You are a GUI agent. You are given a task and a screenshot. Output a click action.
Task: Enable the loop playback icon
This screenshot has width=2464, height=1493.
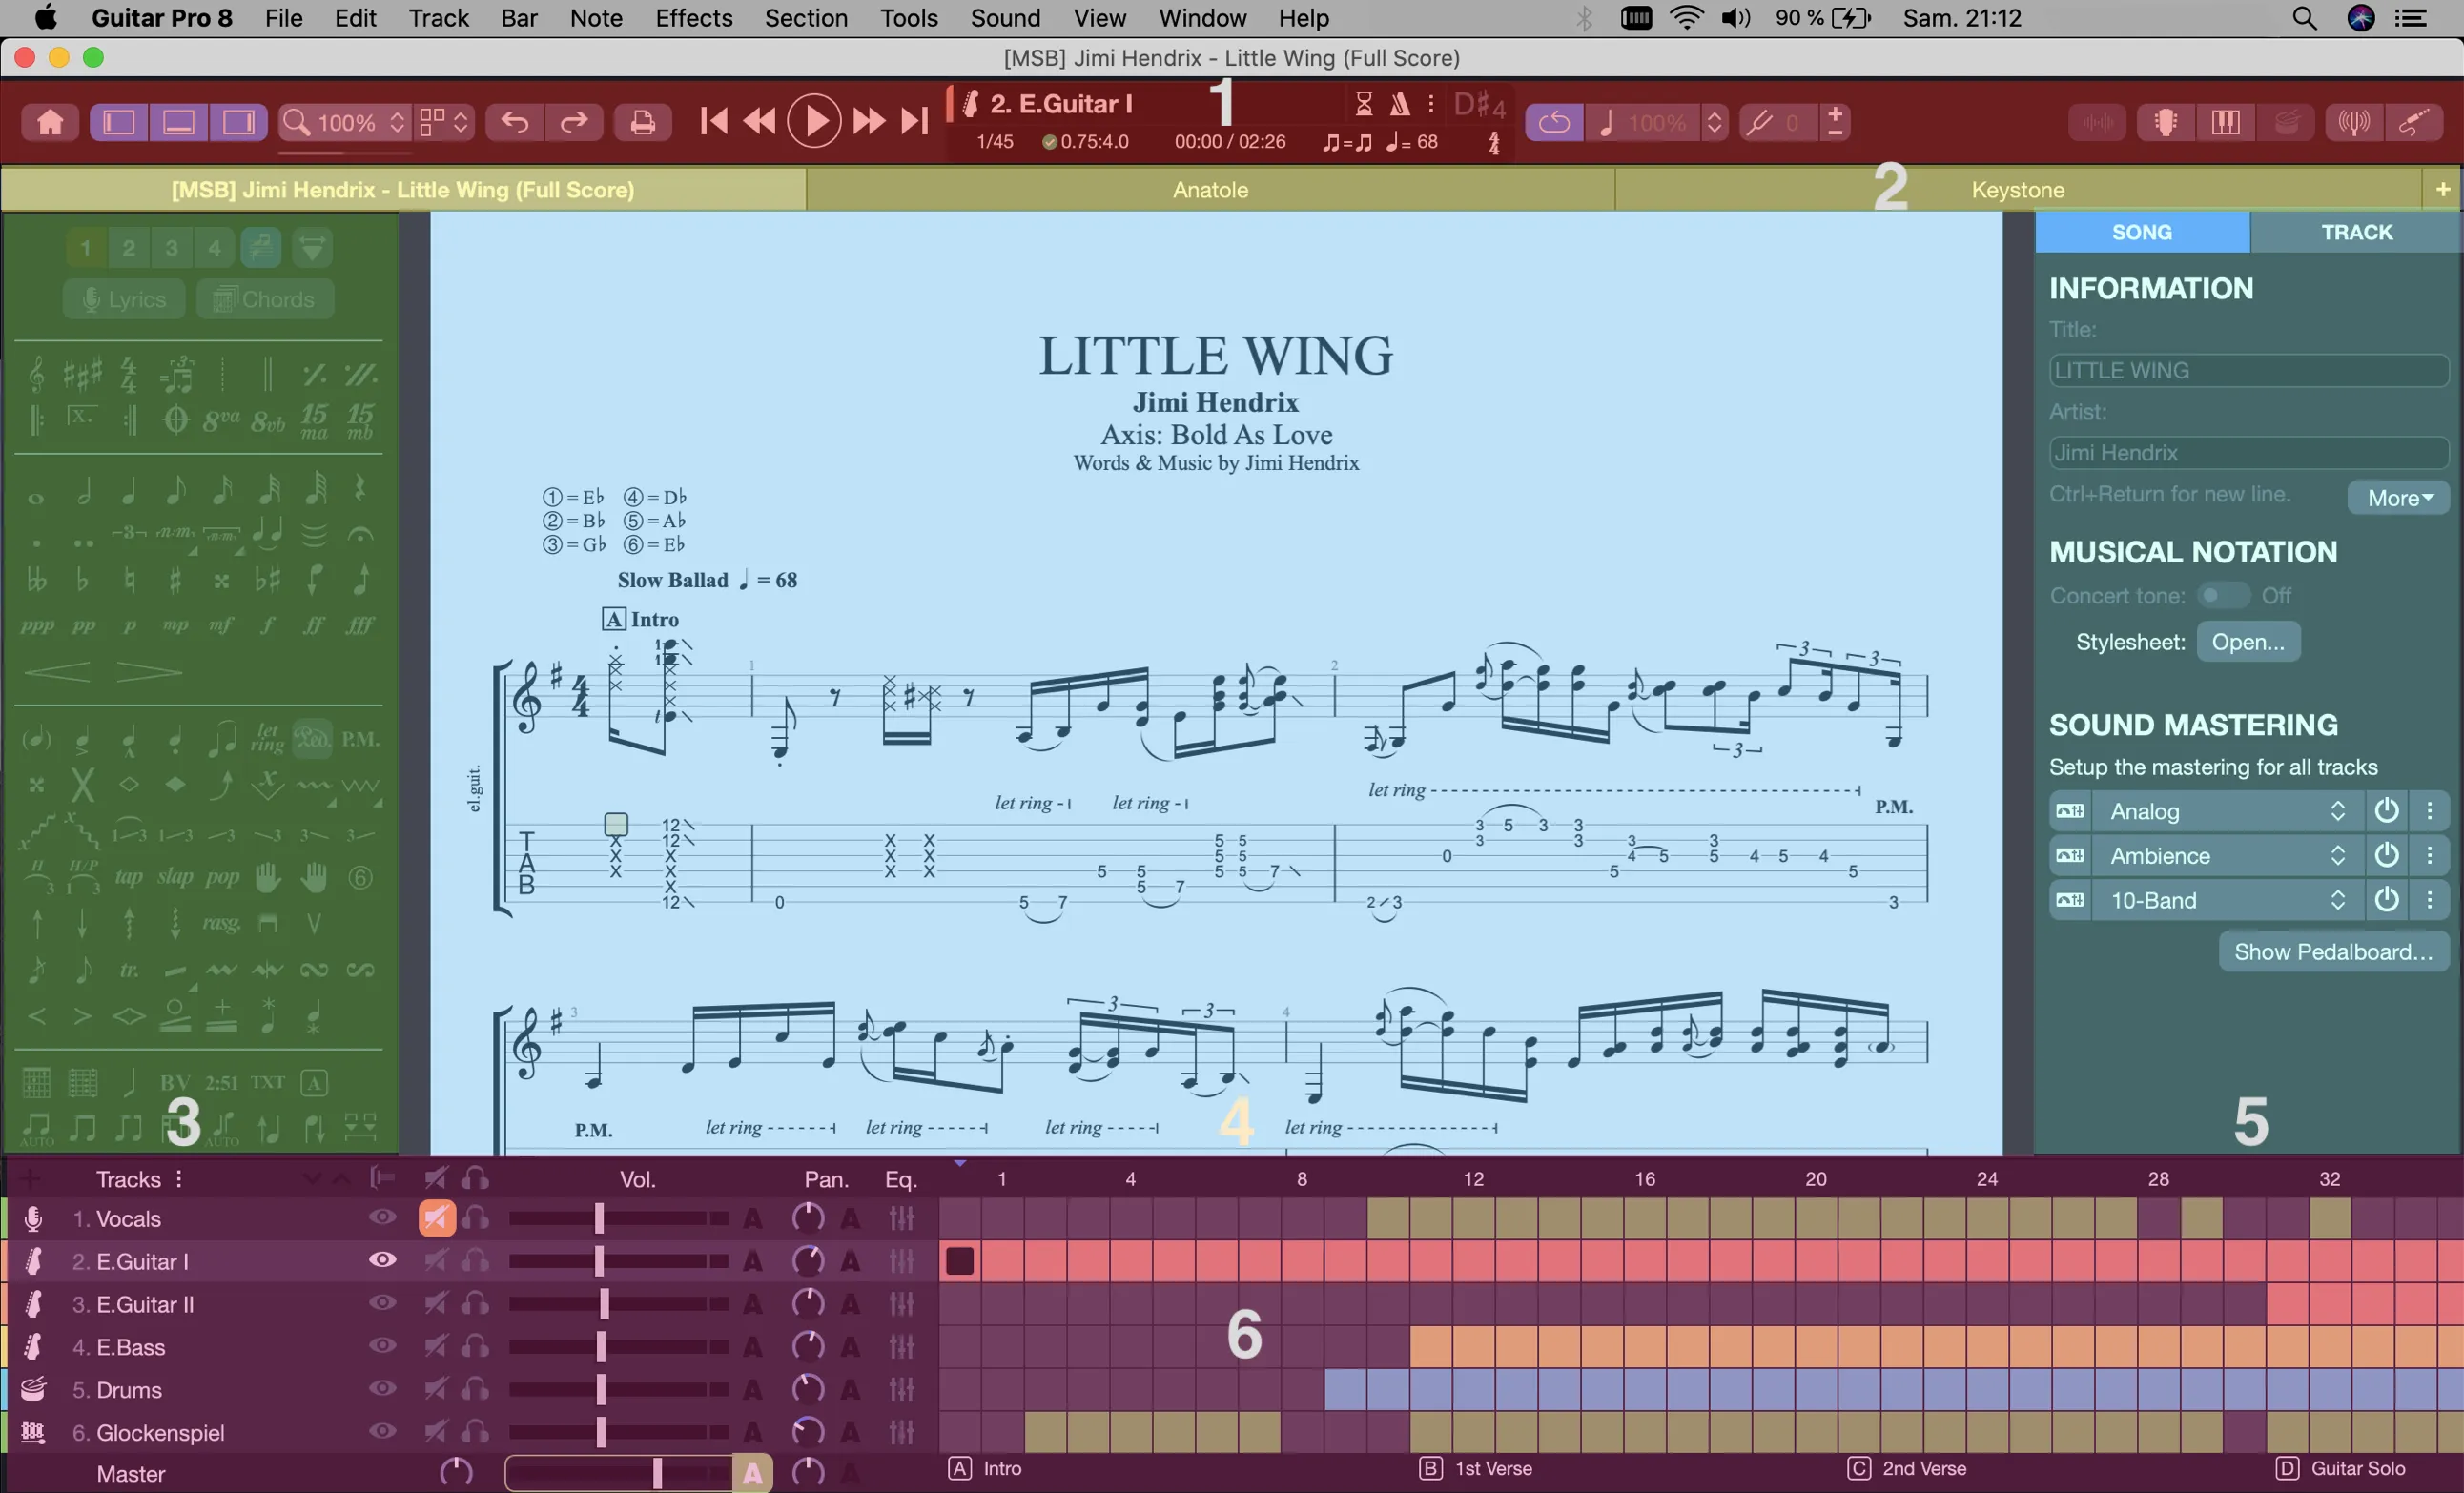click(x=1554, y=122)
